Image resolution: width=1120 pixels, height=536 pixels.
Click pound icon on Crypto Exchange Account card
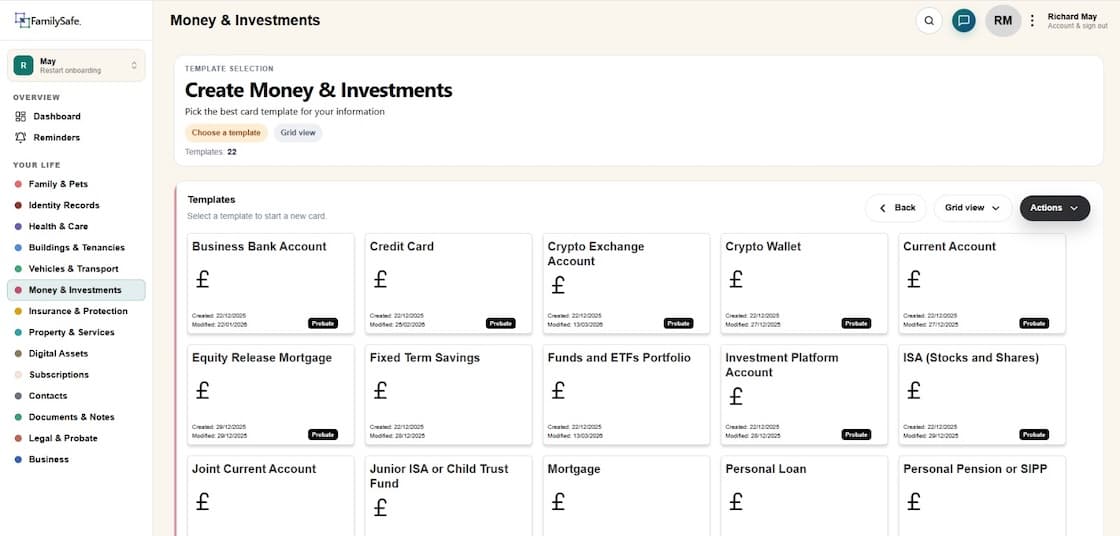[x=558, y=285]
